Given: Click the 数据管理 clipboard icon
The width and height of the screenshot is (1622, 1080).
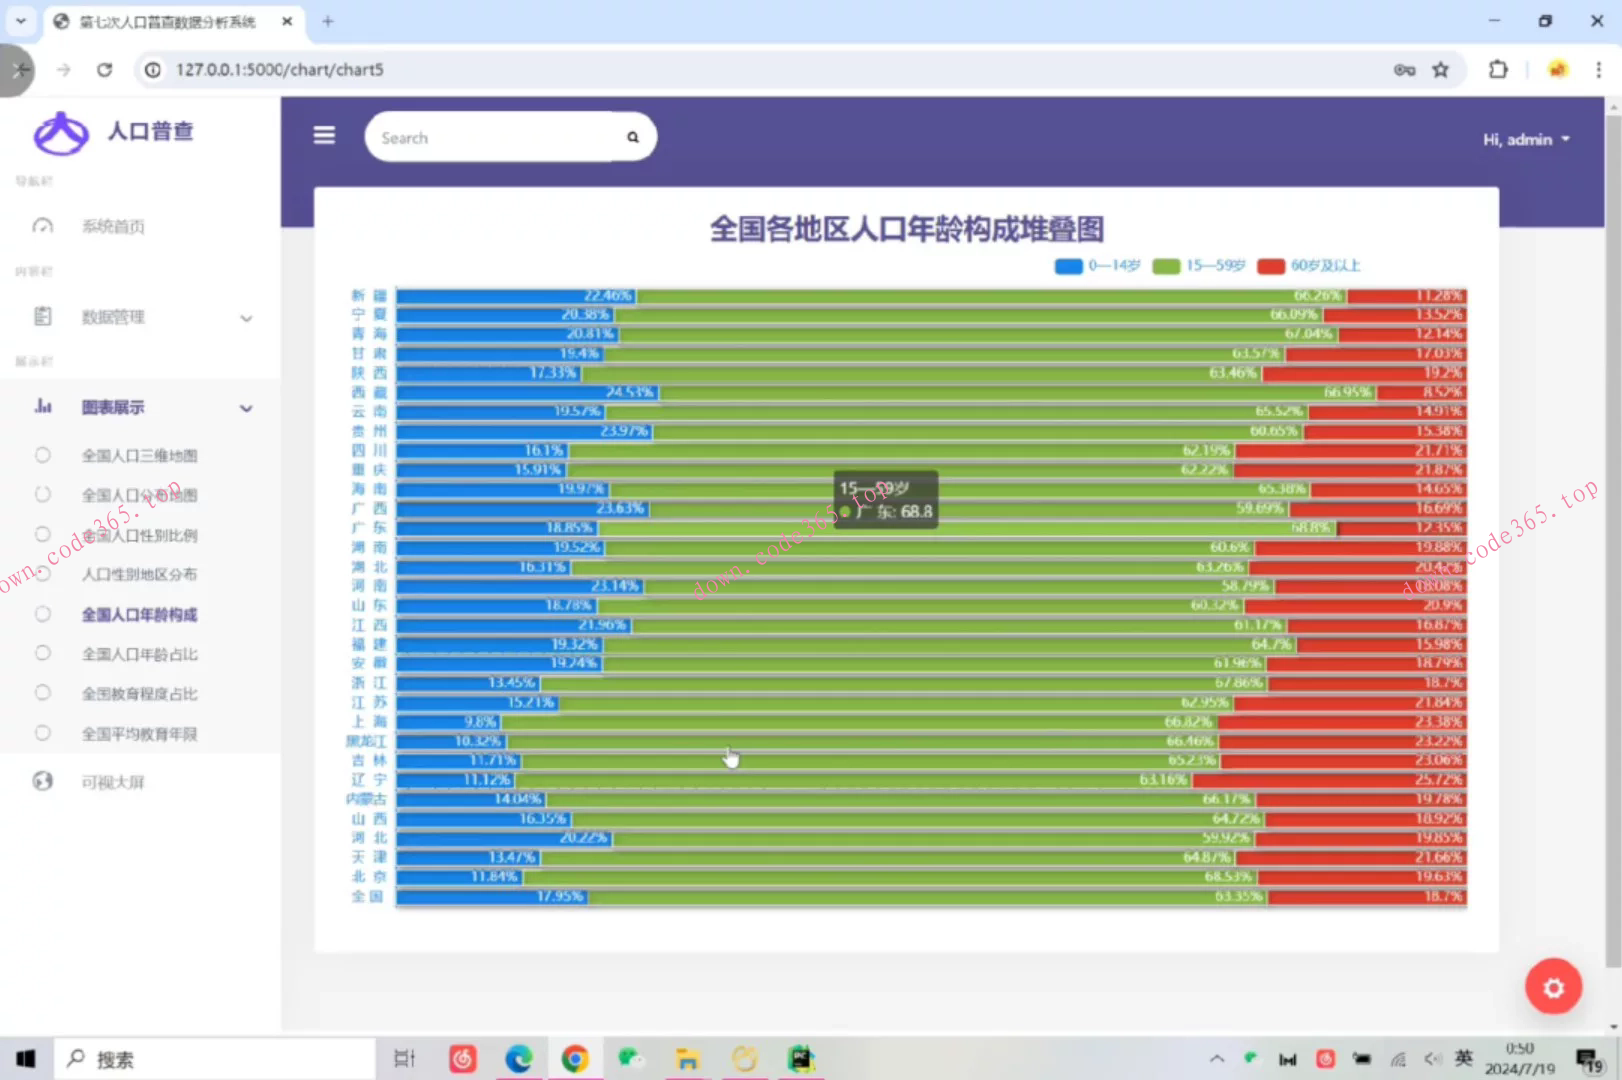Looking at the screenshot, I should click(42, 316).
